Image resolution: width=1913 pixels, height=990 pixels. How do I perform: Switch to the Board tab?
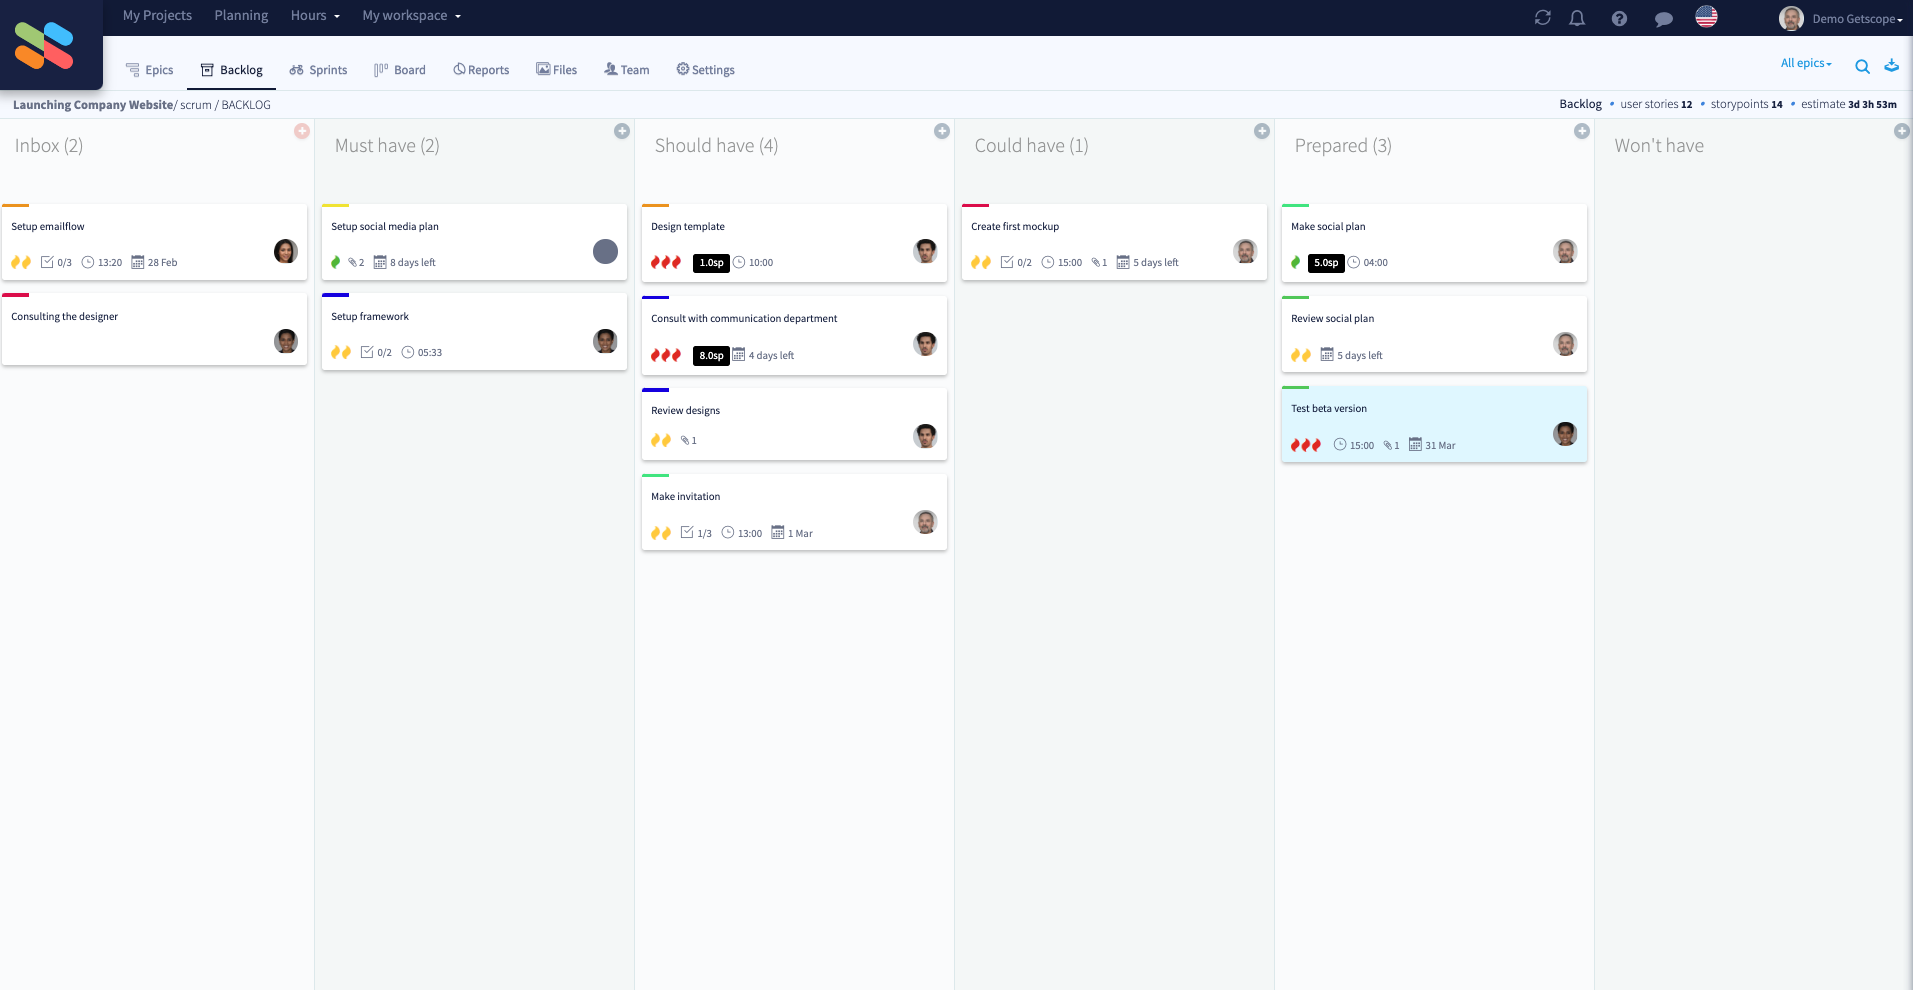(x=399, y=69)
